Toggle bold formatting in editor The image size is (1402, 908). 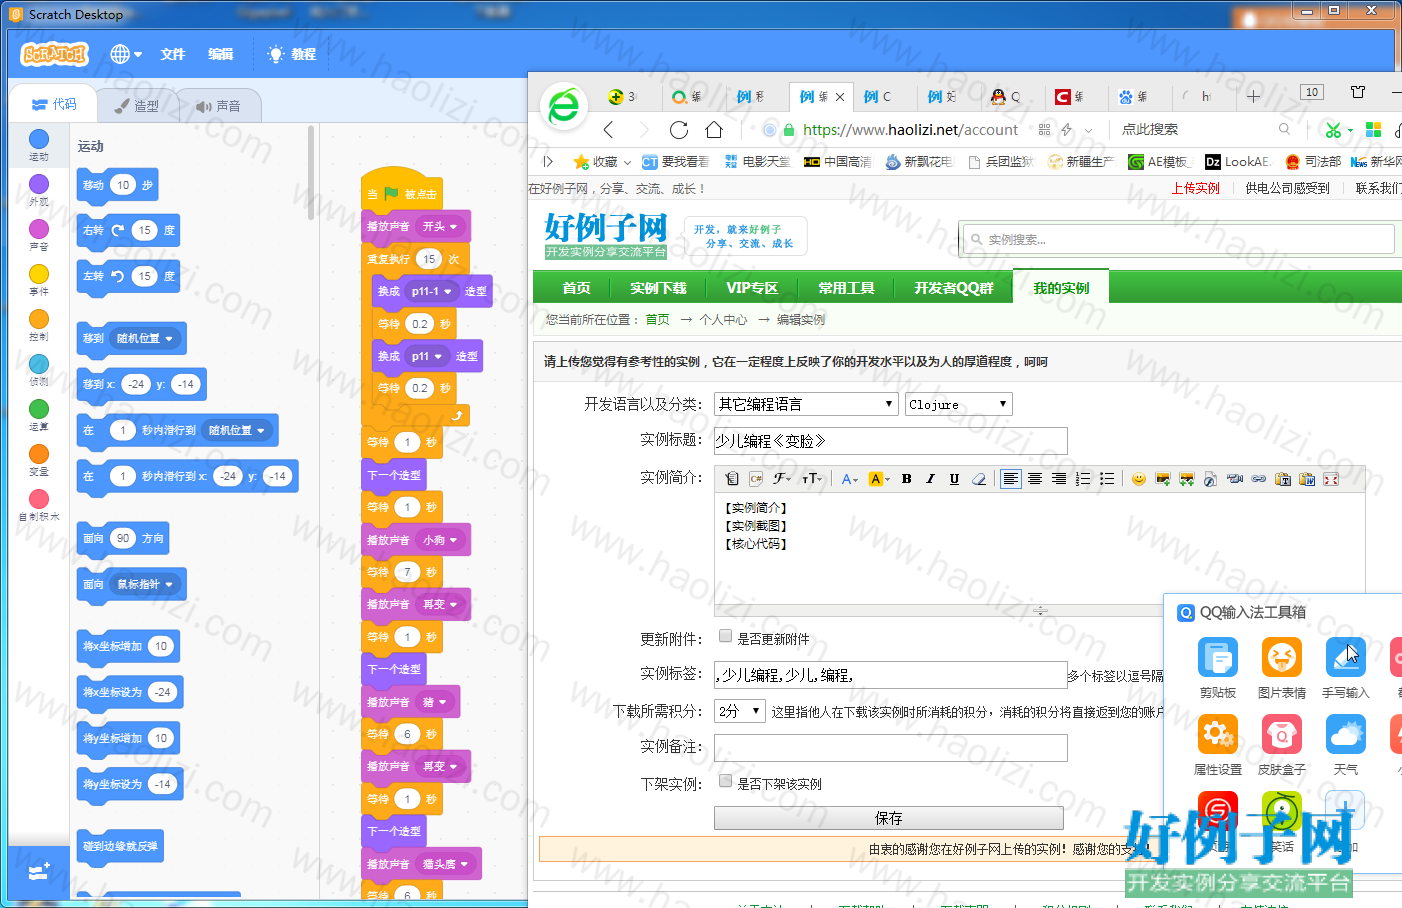coord(906,479)
